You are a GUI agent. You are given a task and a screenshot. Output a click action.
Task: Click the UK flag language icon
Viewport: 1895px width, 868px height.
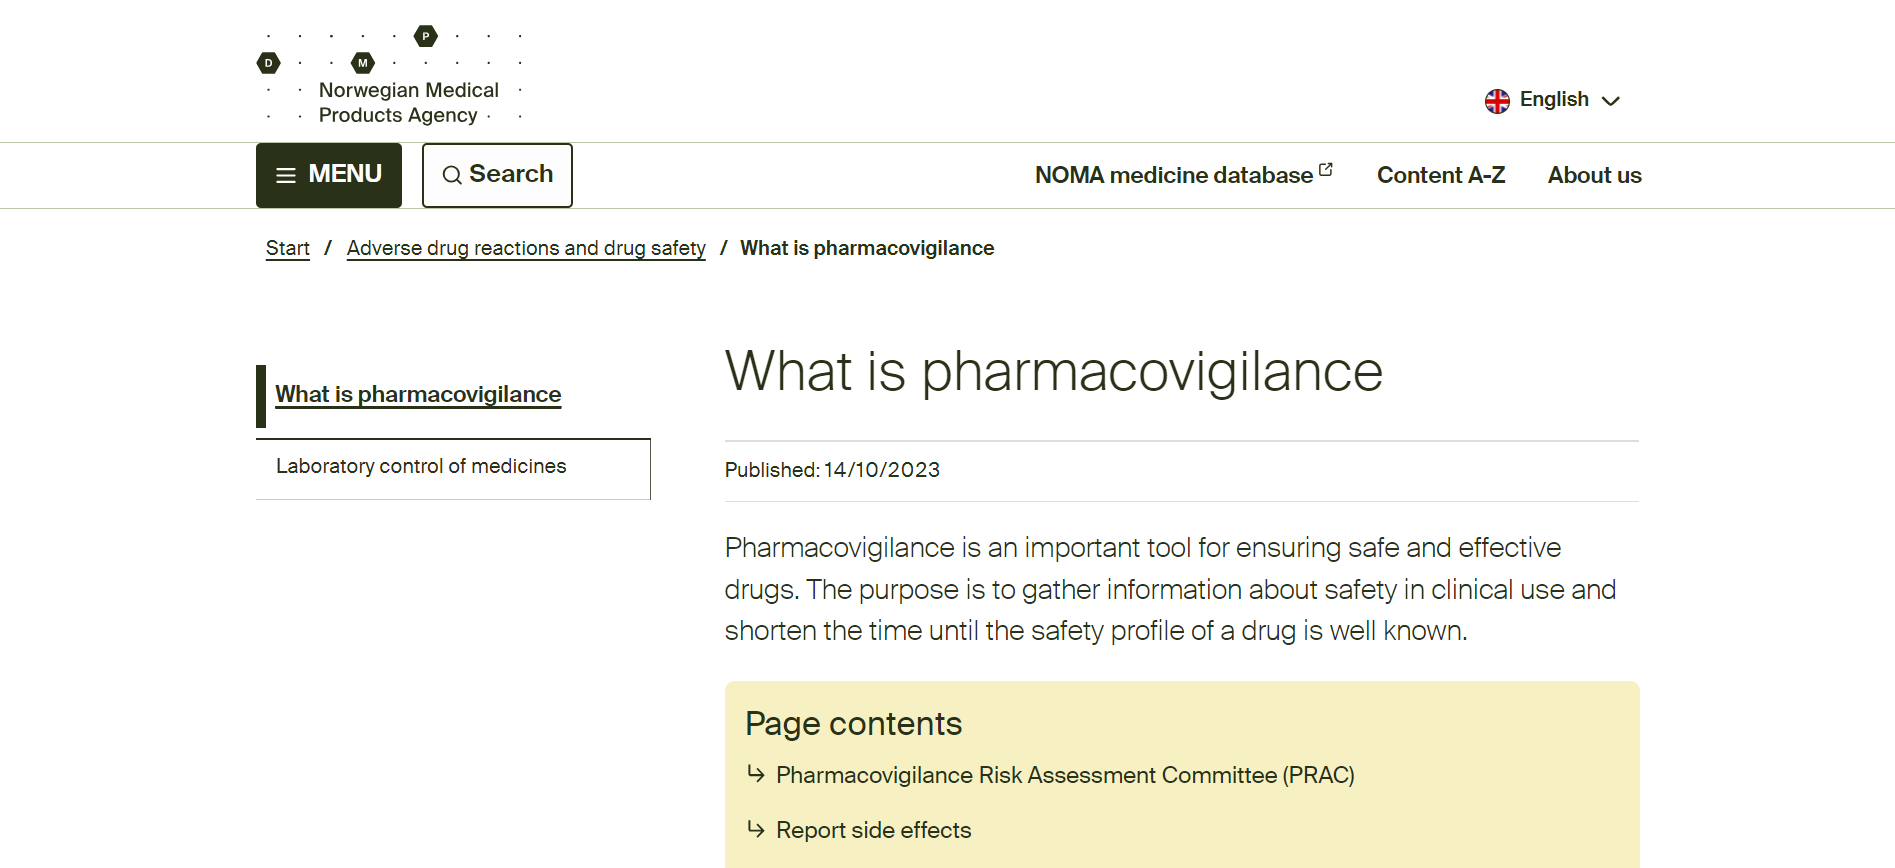(x=1497, y=101)
